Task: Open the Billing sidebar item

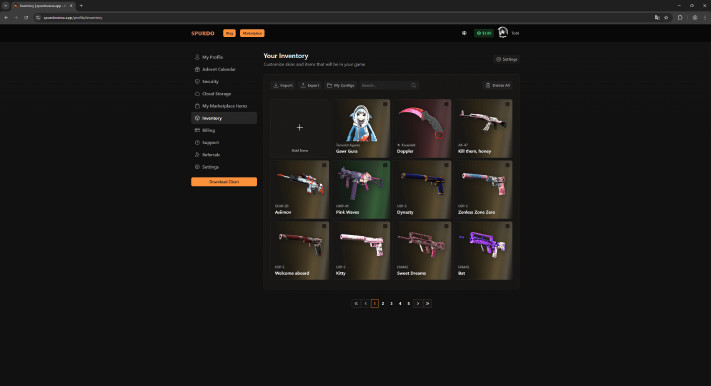Action: tap(224, 130)
